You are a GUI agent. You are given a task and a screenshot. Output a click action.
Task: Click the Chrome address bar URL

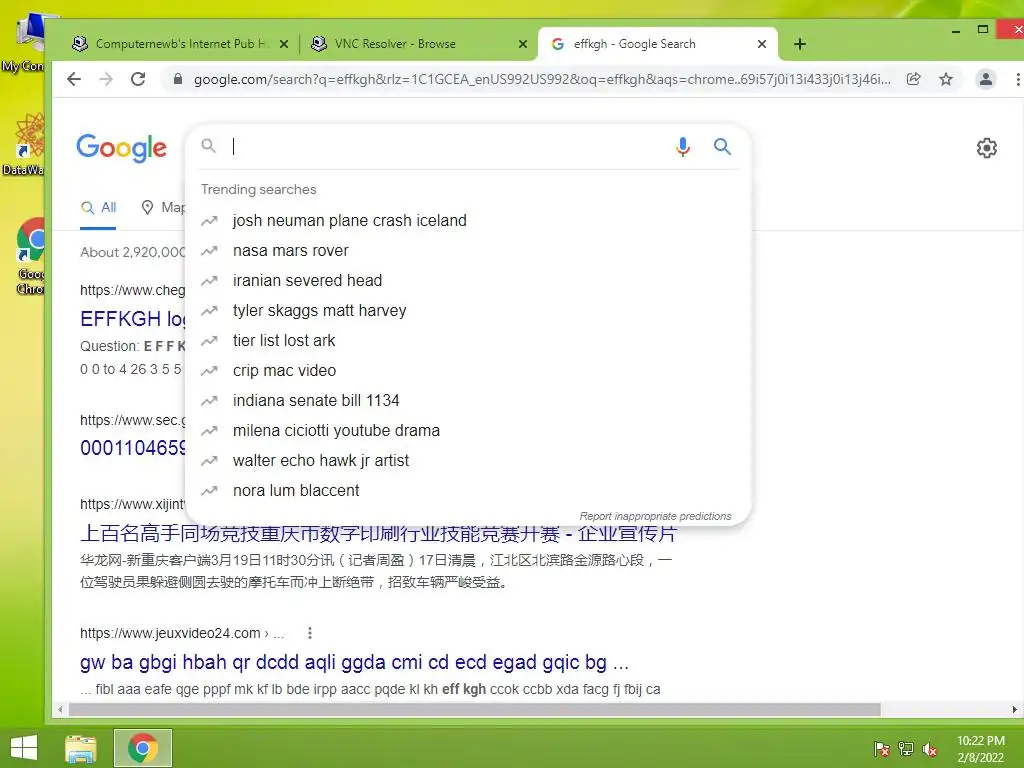tap(541, 80)
